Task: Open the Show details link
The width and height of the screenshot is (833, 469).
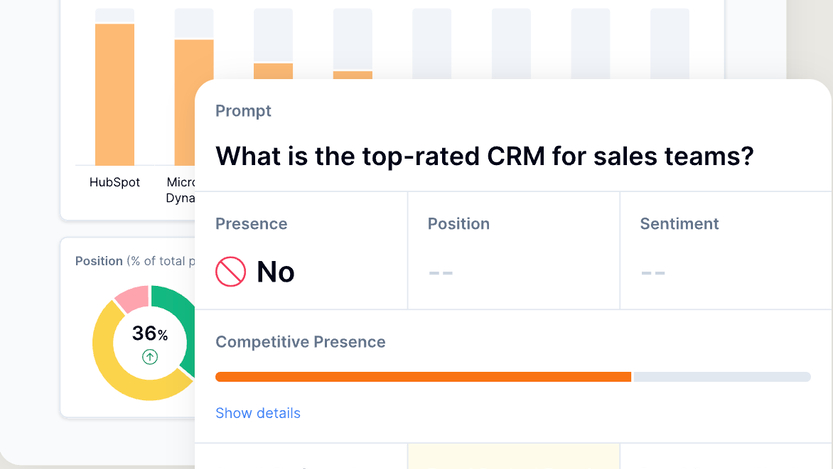Action: click(258, 413)
